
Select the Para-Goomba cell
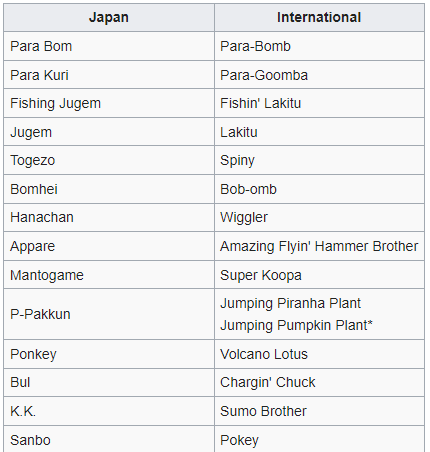click(x=319, y=75)
